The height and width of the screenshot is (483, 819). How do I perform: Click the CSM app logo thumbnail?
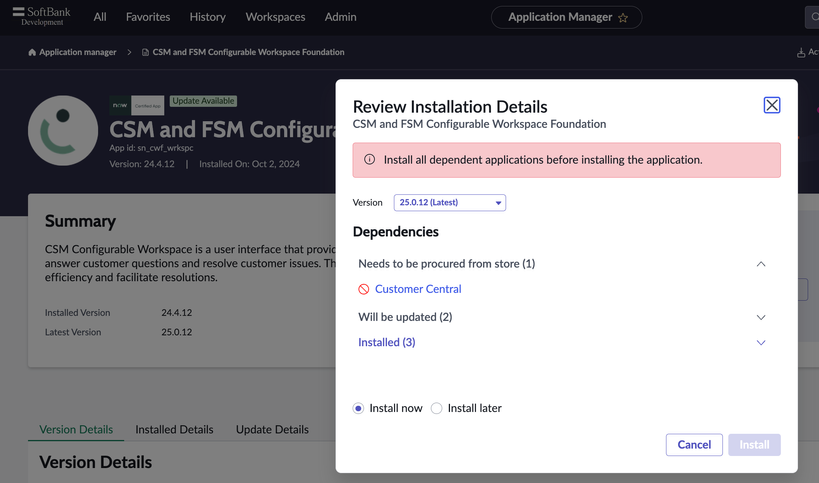coord(63,131)
